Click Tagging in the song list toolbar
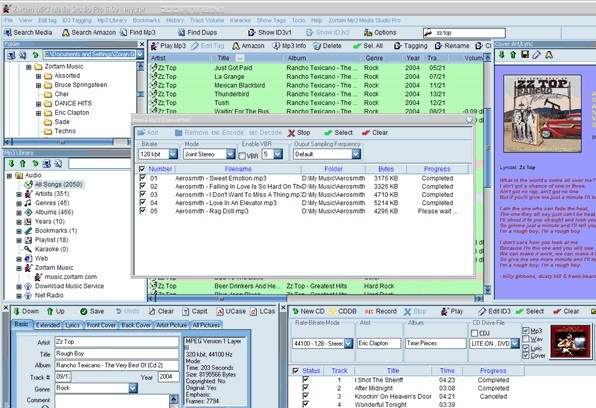This screenshot has height=408, width=596. 410,46
